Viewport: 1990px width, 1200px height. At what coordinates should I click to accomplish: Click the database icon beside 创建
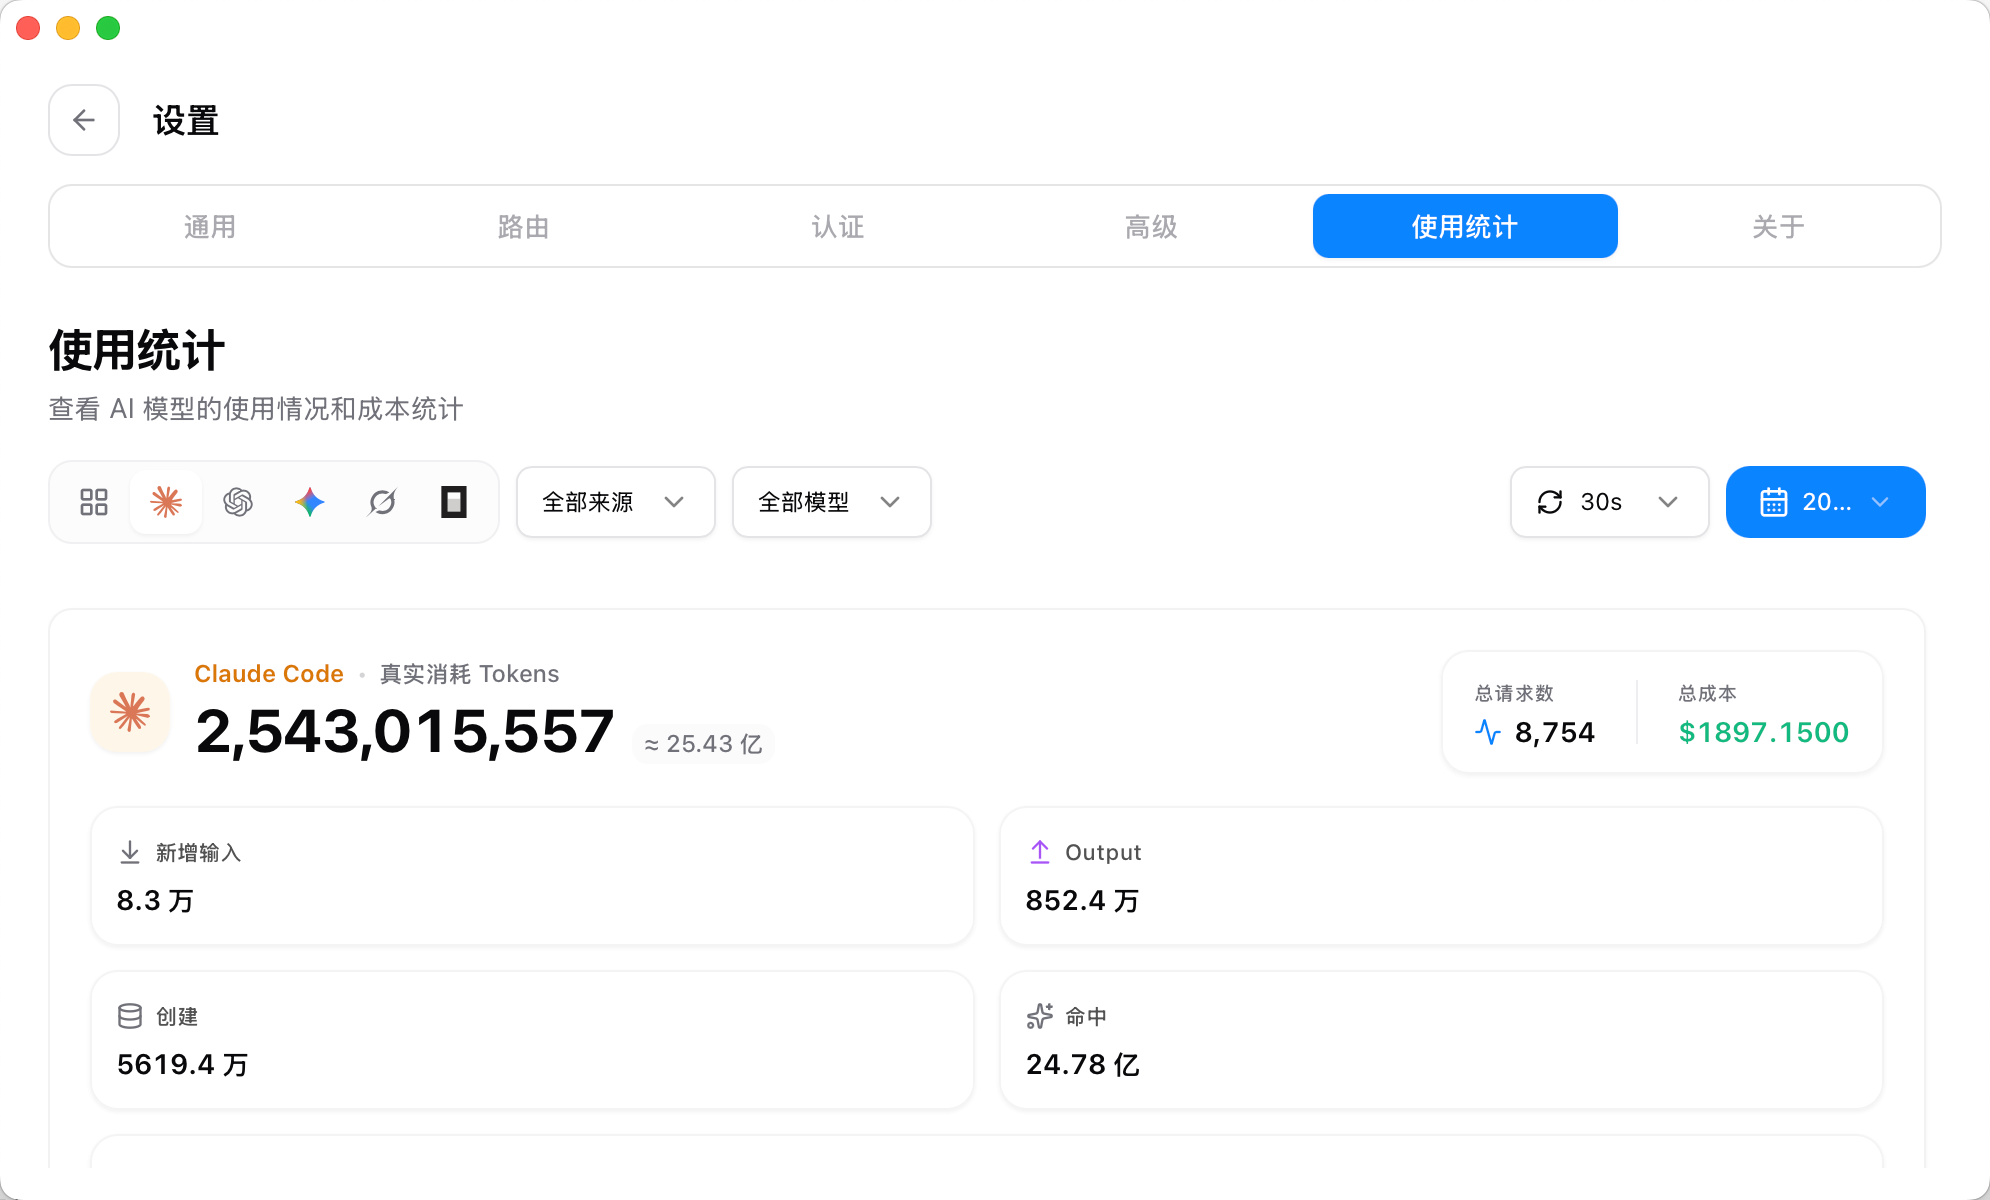(130, 1016)
